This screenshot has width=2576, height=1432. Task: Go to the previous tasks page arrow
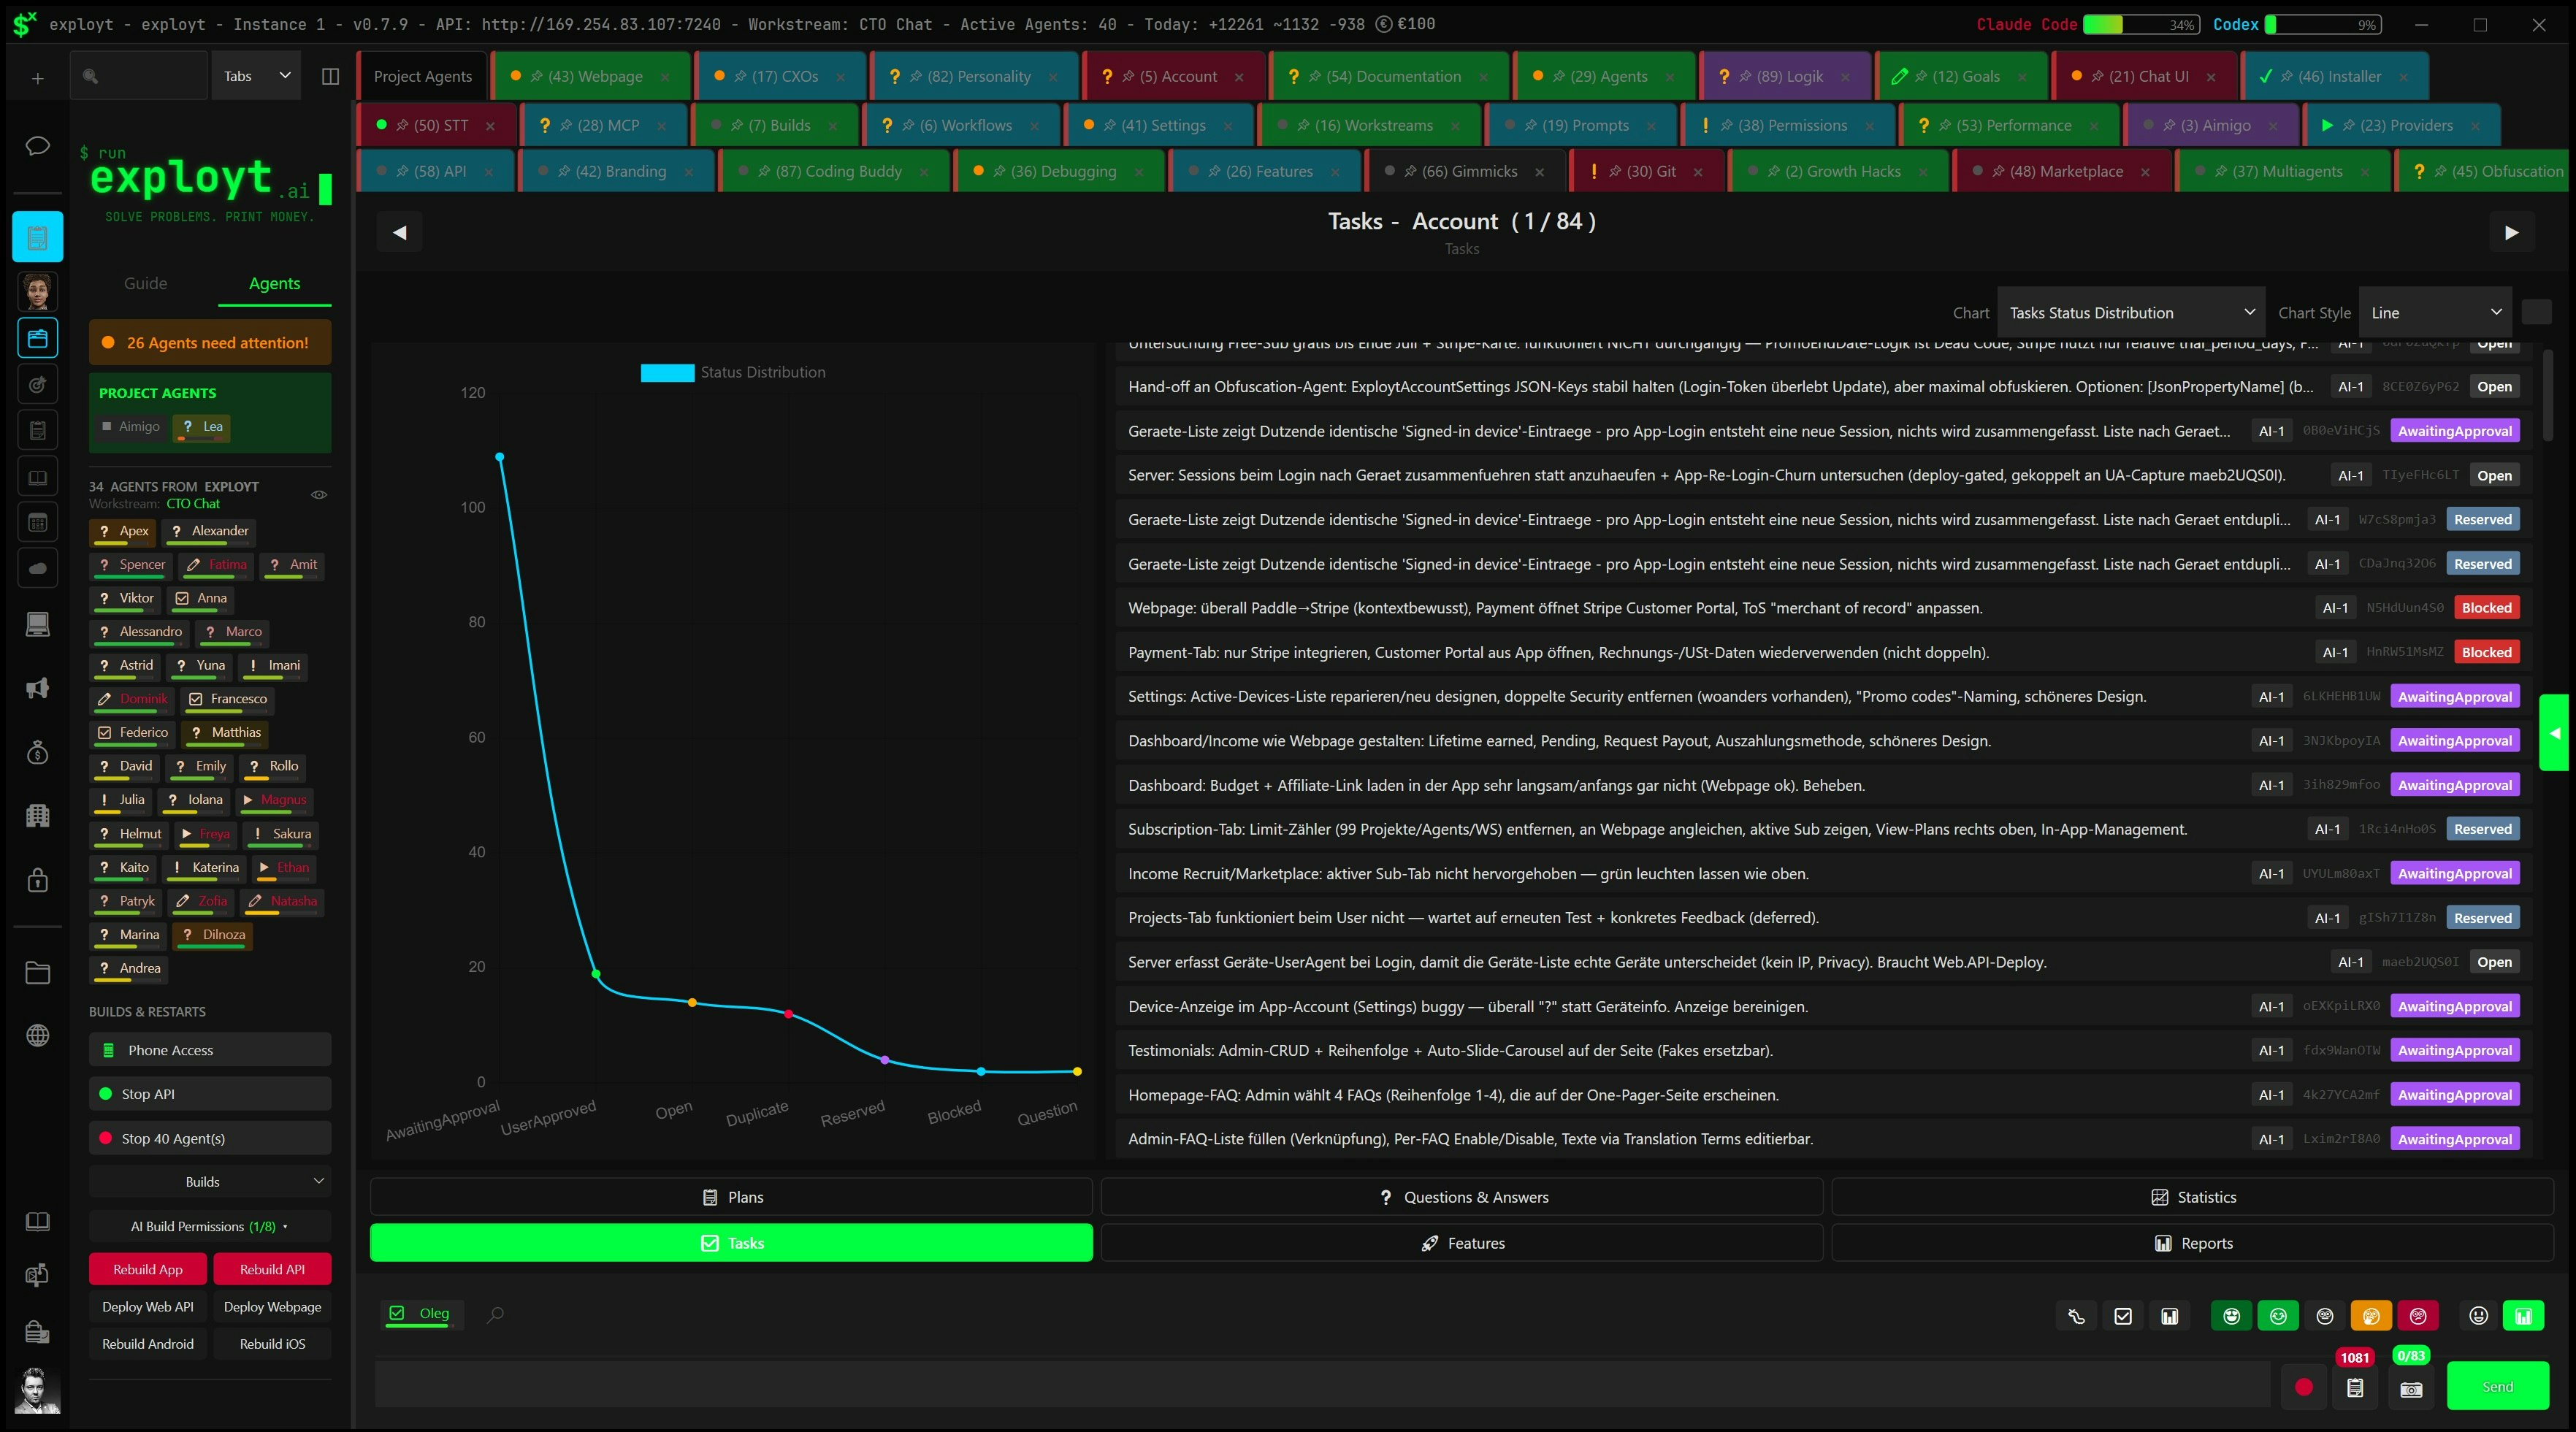click(399, 233)
